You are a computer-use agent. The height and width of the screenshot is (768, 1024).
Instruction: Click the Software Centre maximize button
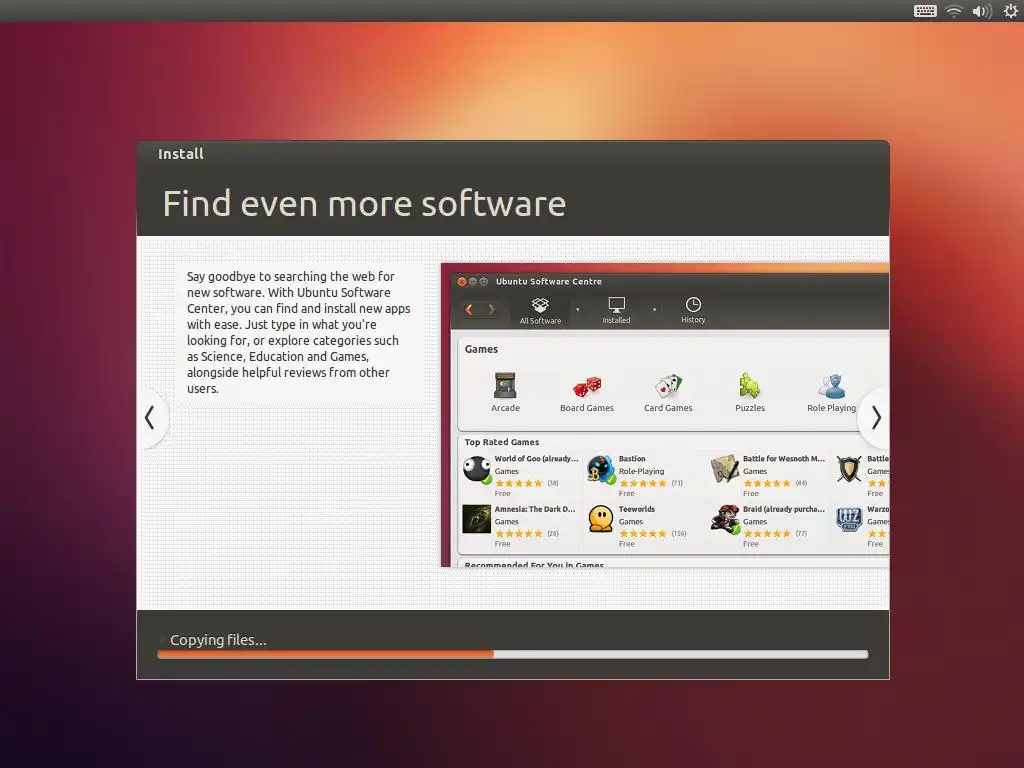pyautogui.click(x=483, y=281)
